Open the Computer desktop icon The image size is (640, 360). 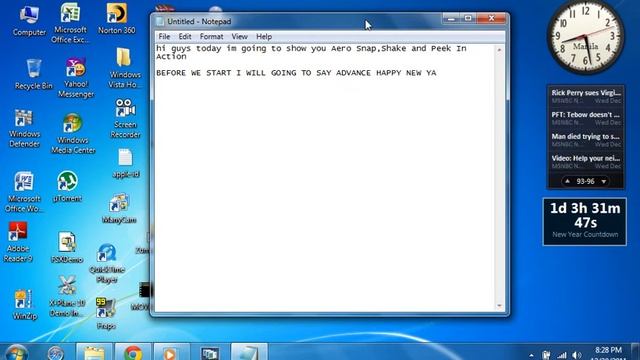pyautogui.click(x=29, y=20)
